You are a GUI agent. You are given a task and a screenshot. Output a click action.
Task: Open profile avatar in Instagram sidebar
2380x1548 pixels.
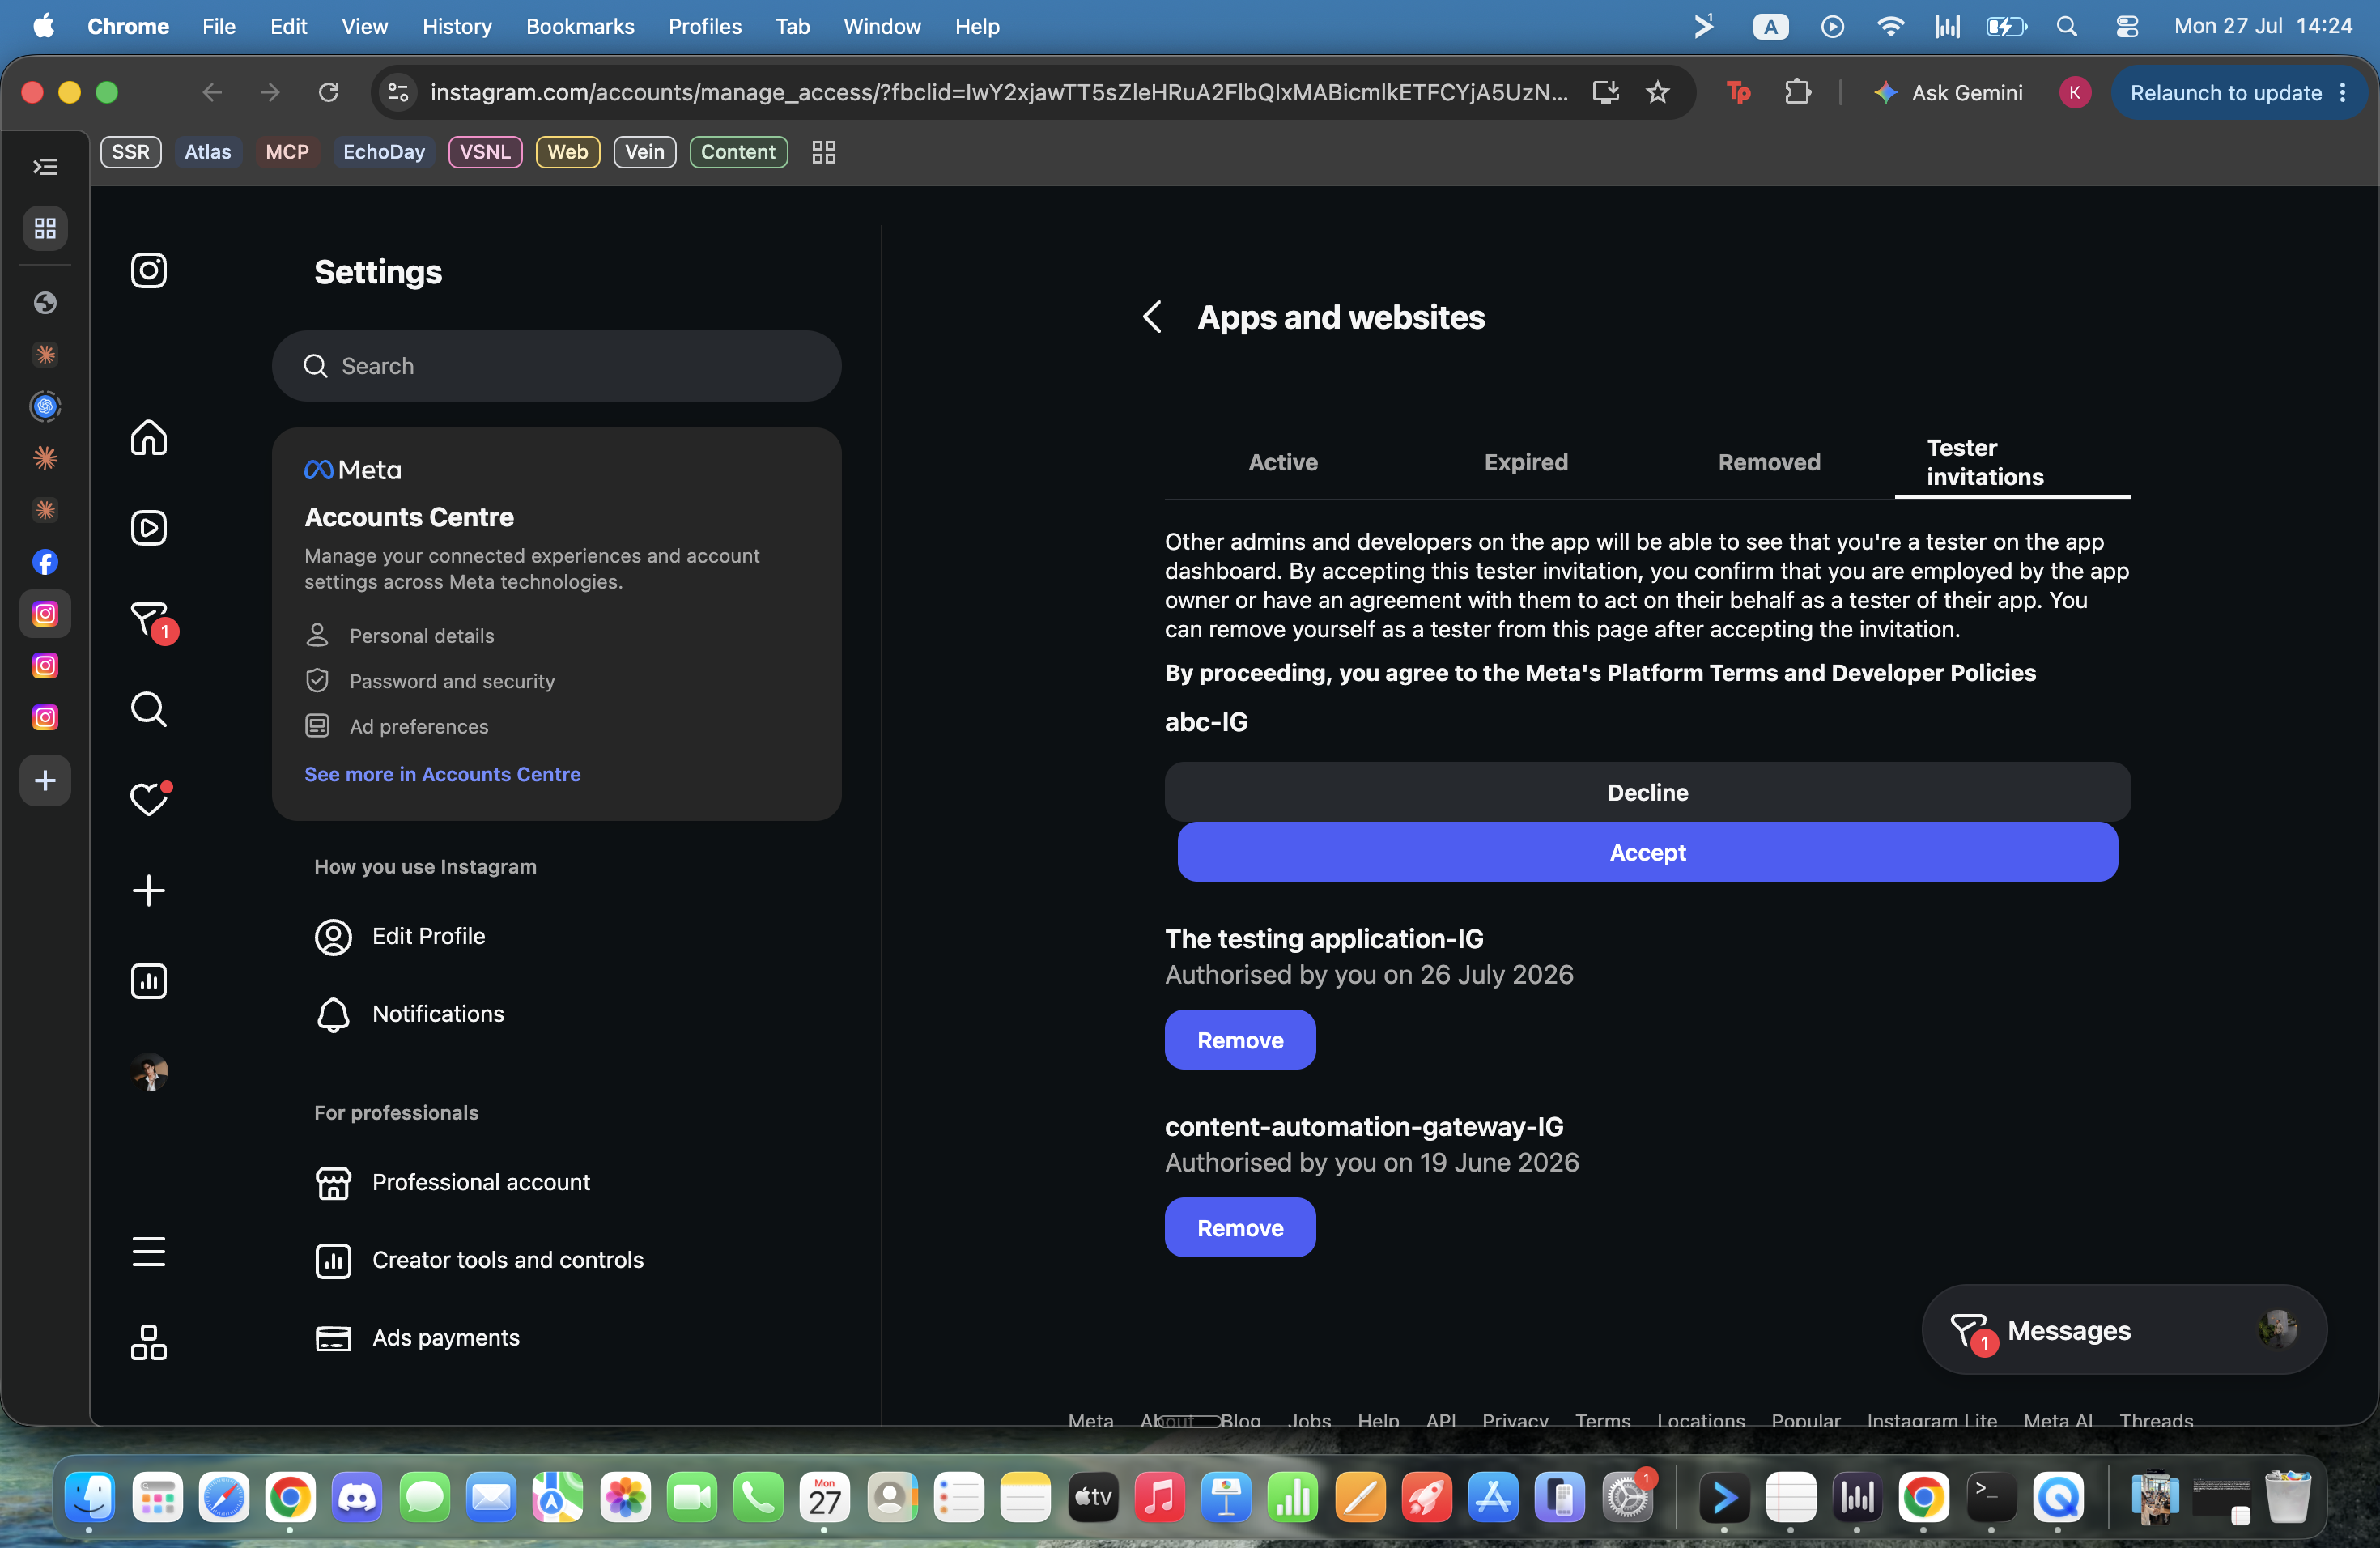point(150,1071)
